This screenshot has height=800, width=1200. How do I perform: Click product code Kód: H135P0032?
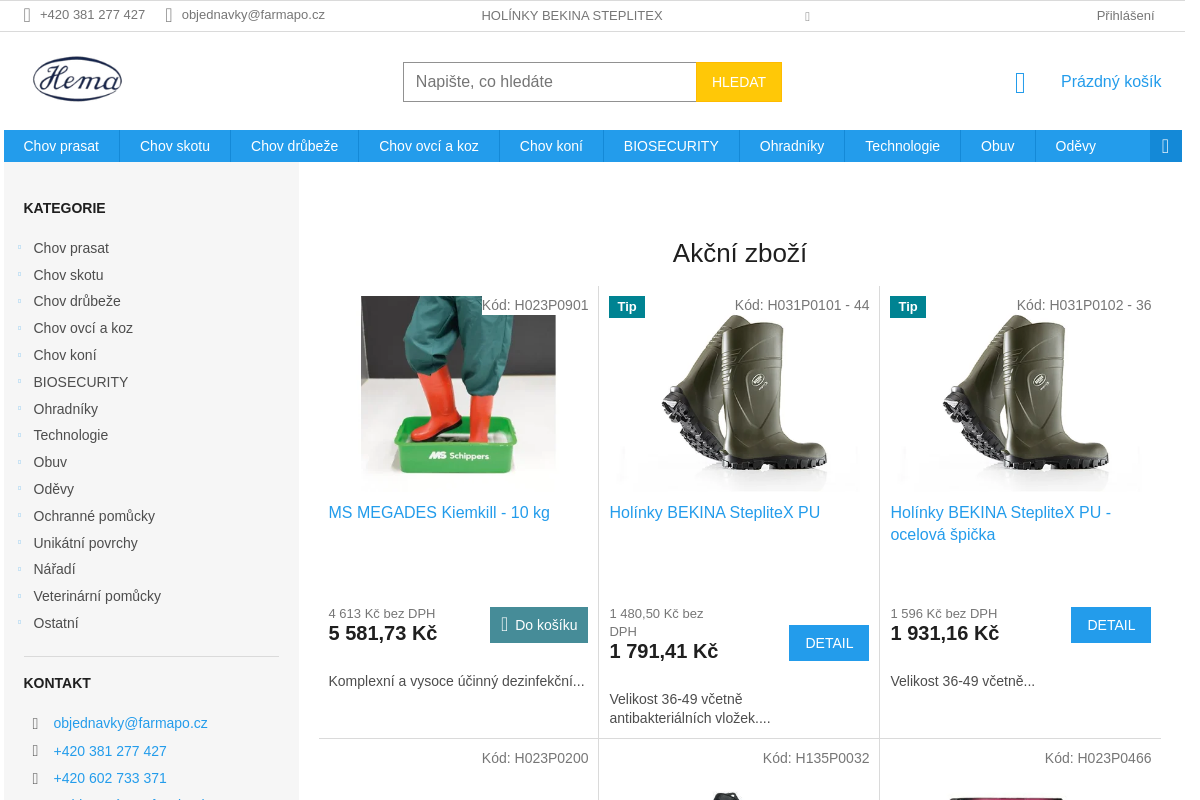coord(816,758)
